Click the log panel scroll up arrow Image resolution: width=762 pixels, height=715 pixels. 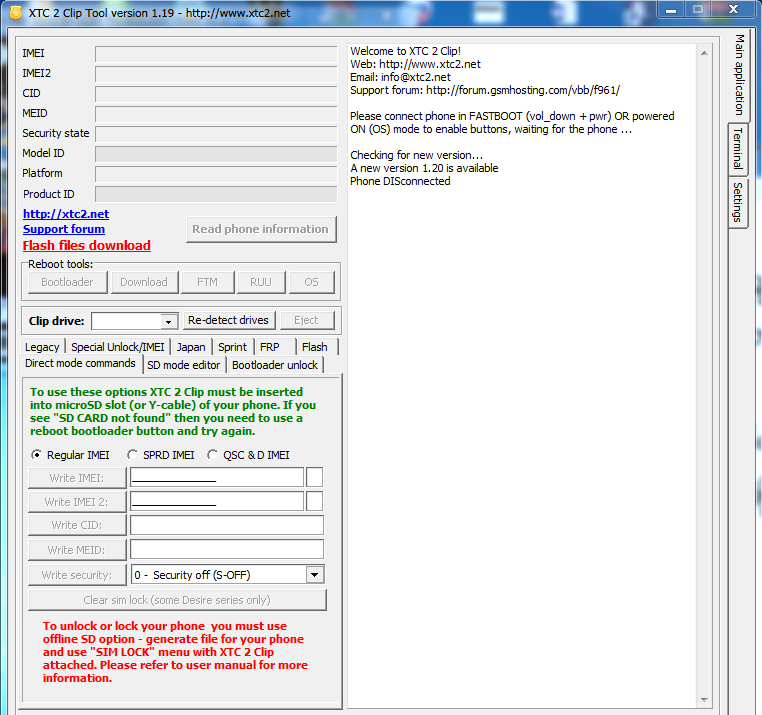coord(704,52)
